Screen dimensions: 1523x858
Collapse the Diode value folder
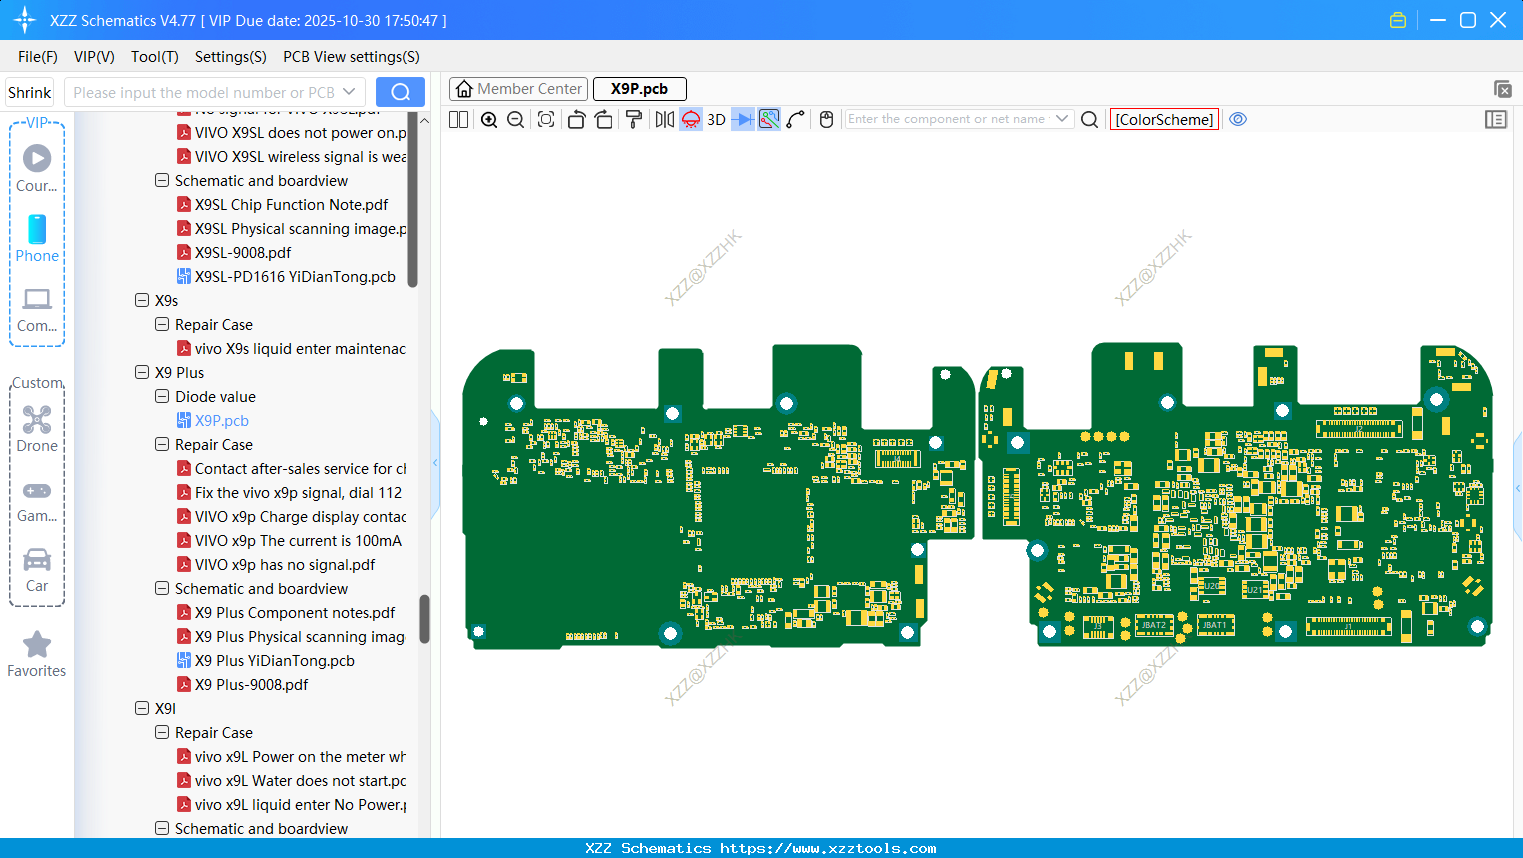point(162,396)
